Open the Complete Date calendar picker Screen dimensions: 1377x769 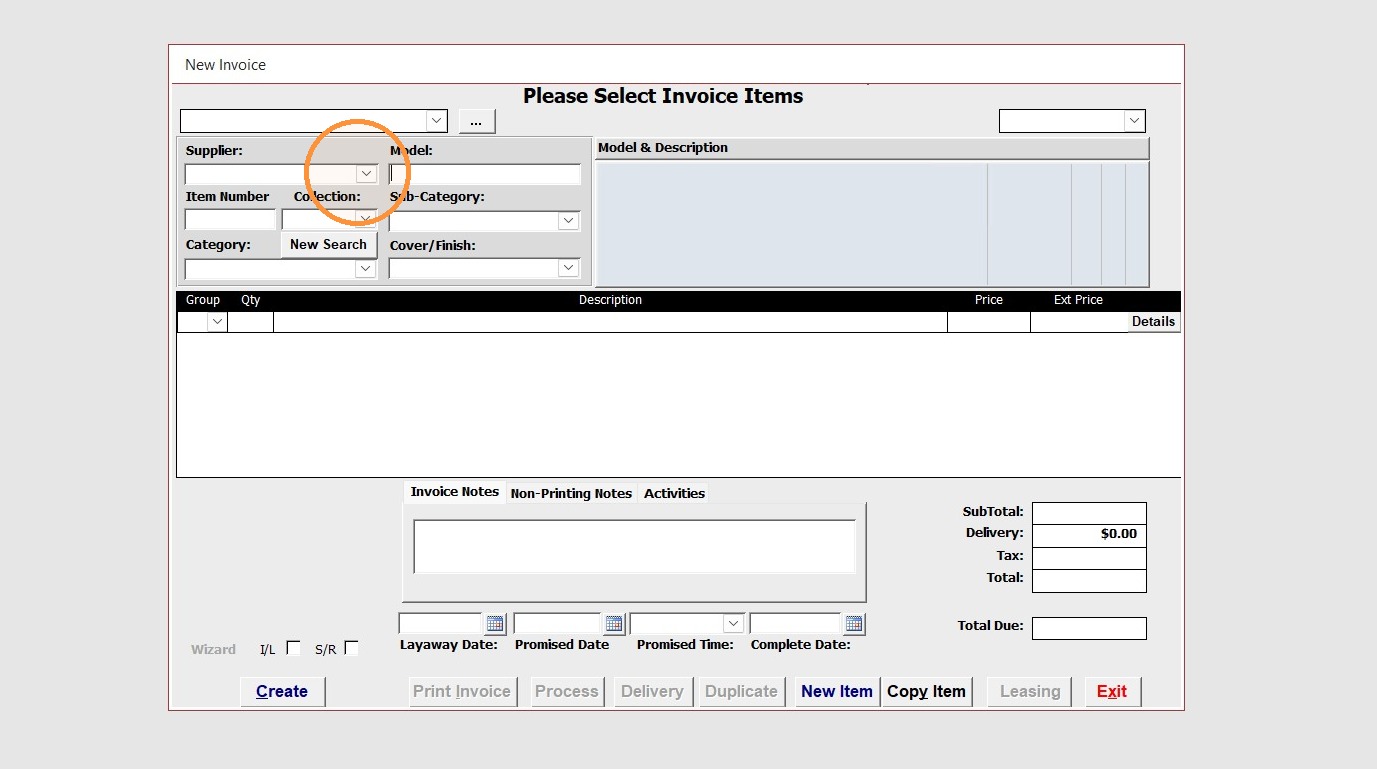click(x=853, y=624)
